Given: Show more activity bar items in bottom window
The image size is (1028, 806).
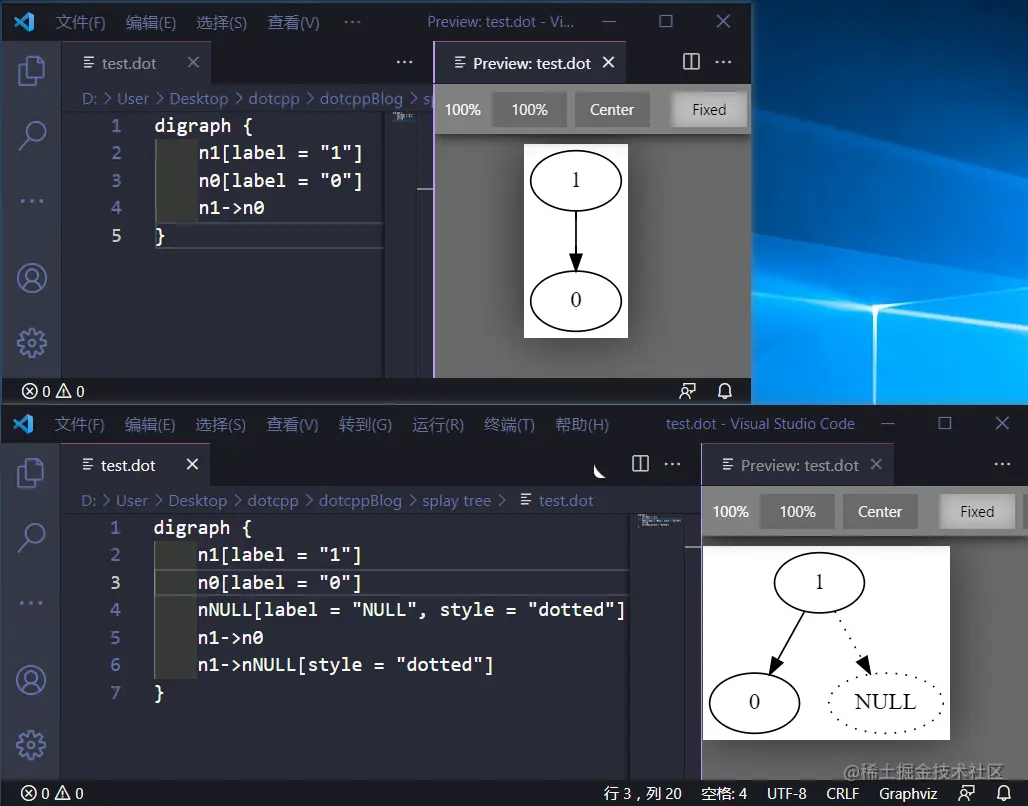Looking at the screenshot, I should (30, 603).
